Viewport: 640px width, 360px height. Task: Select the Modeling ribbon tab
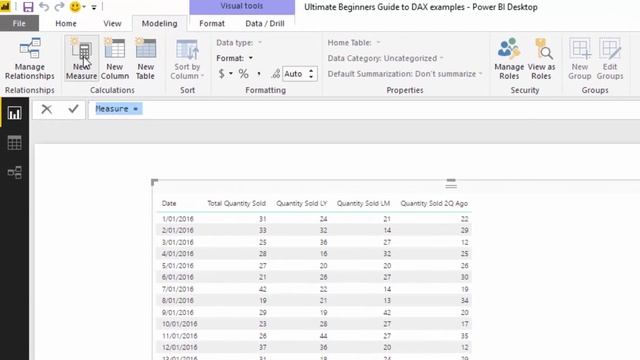click(x=160, y=23)
